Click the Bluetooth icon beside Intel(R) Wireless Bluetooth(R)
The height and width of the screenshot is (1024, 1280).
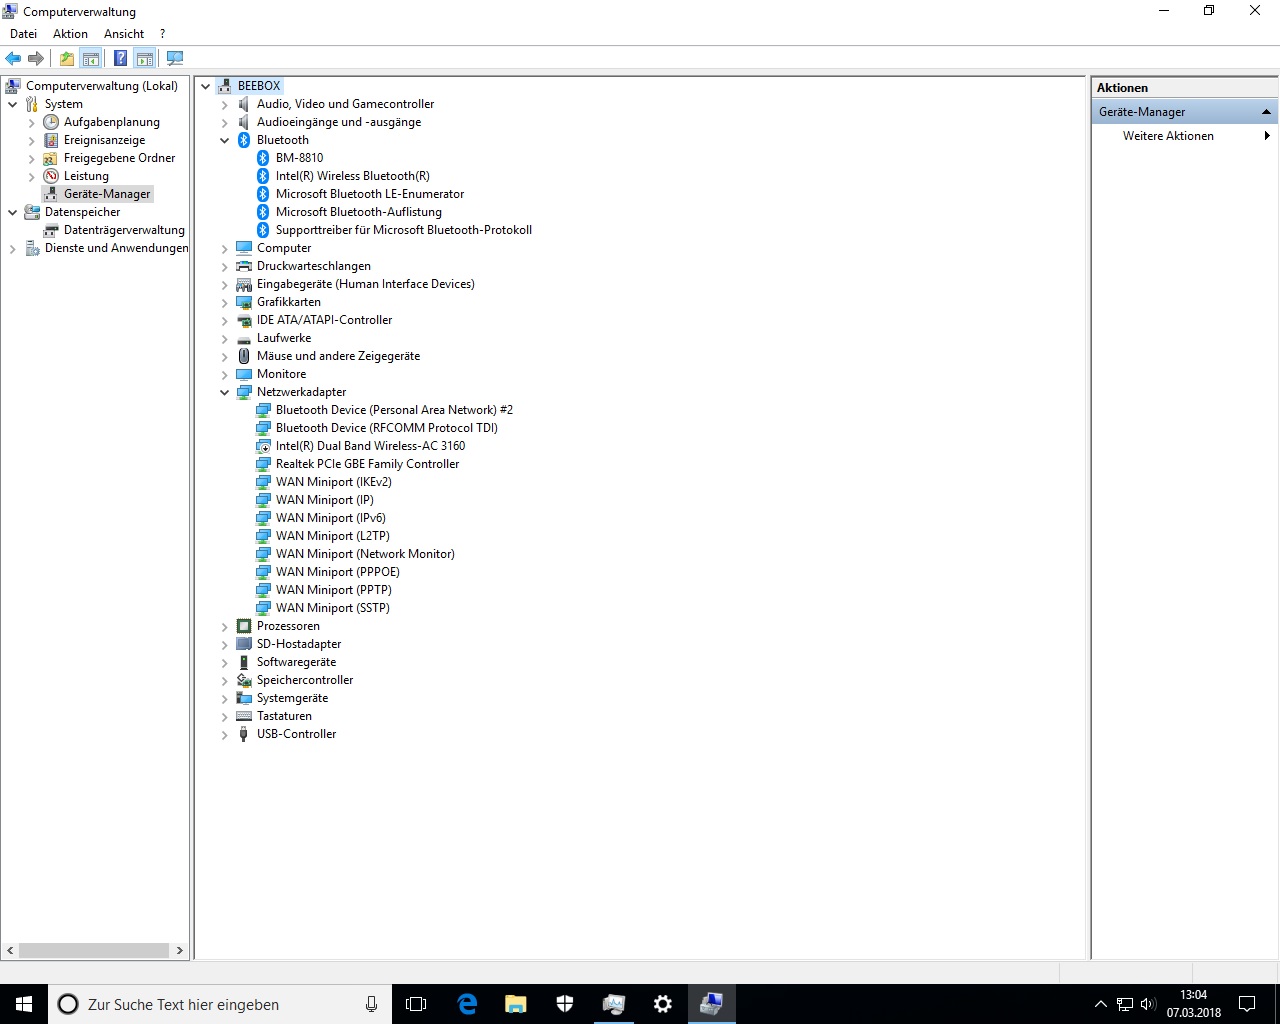[263, 176]
